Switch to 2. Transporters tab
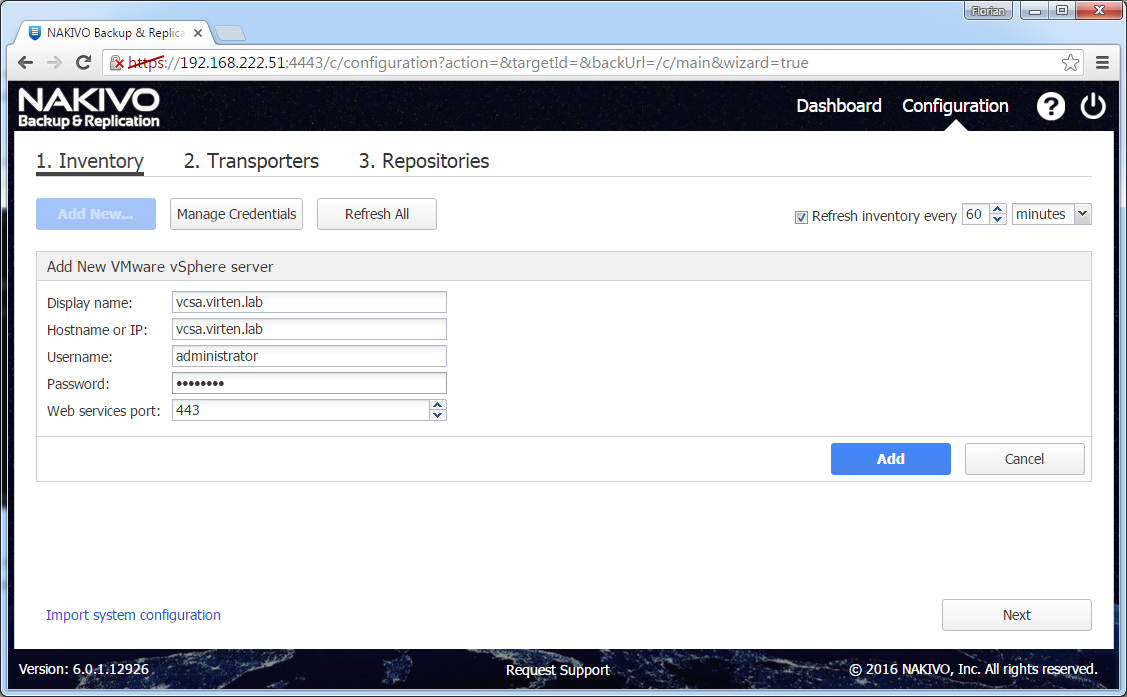 click(251, 161)
